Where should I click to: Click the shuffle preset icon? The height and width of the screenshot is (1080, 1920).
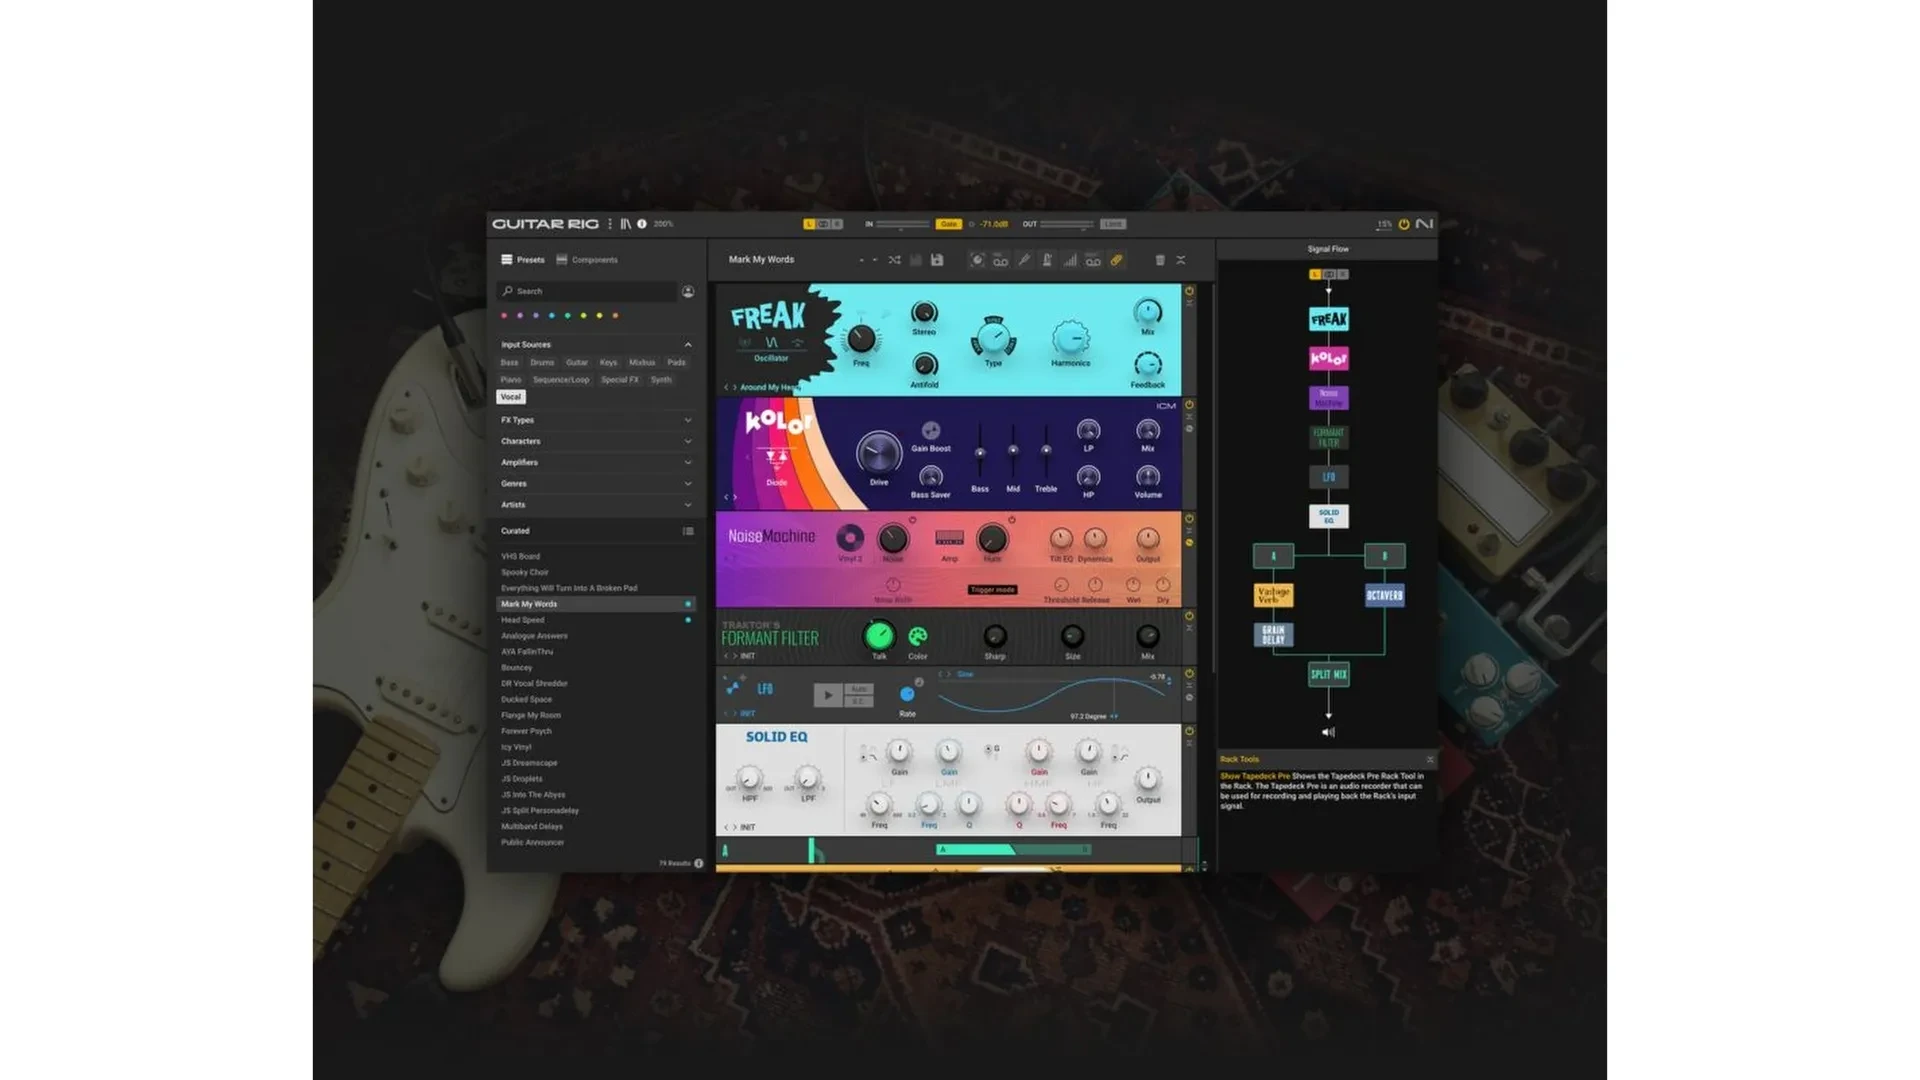(x=894, y=260)
